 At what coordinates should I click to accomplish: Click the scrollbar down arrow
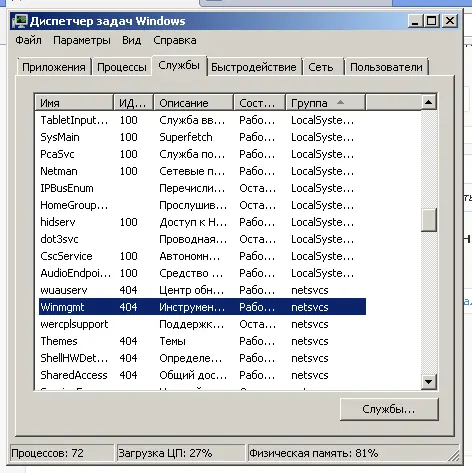(428, 382)
